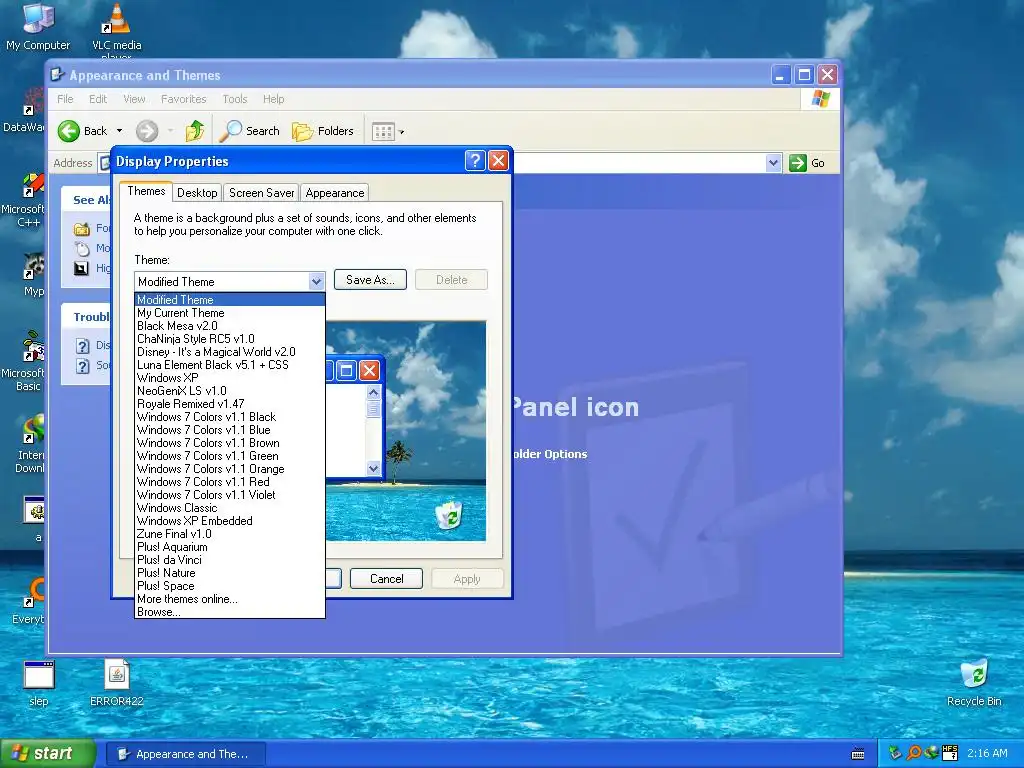Viewport: 1024px width, 768px height.
Task: Expand the Theme dropdown arrow
Action: (316, 281)
